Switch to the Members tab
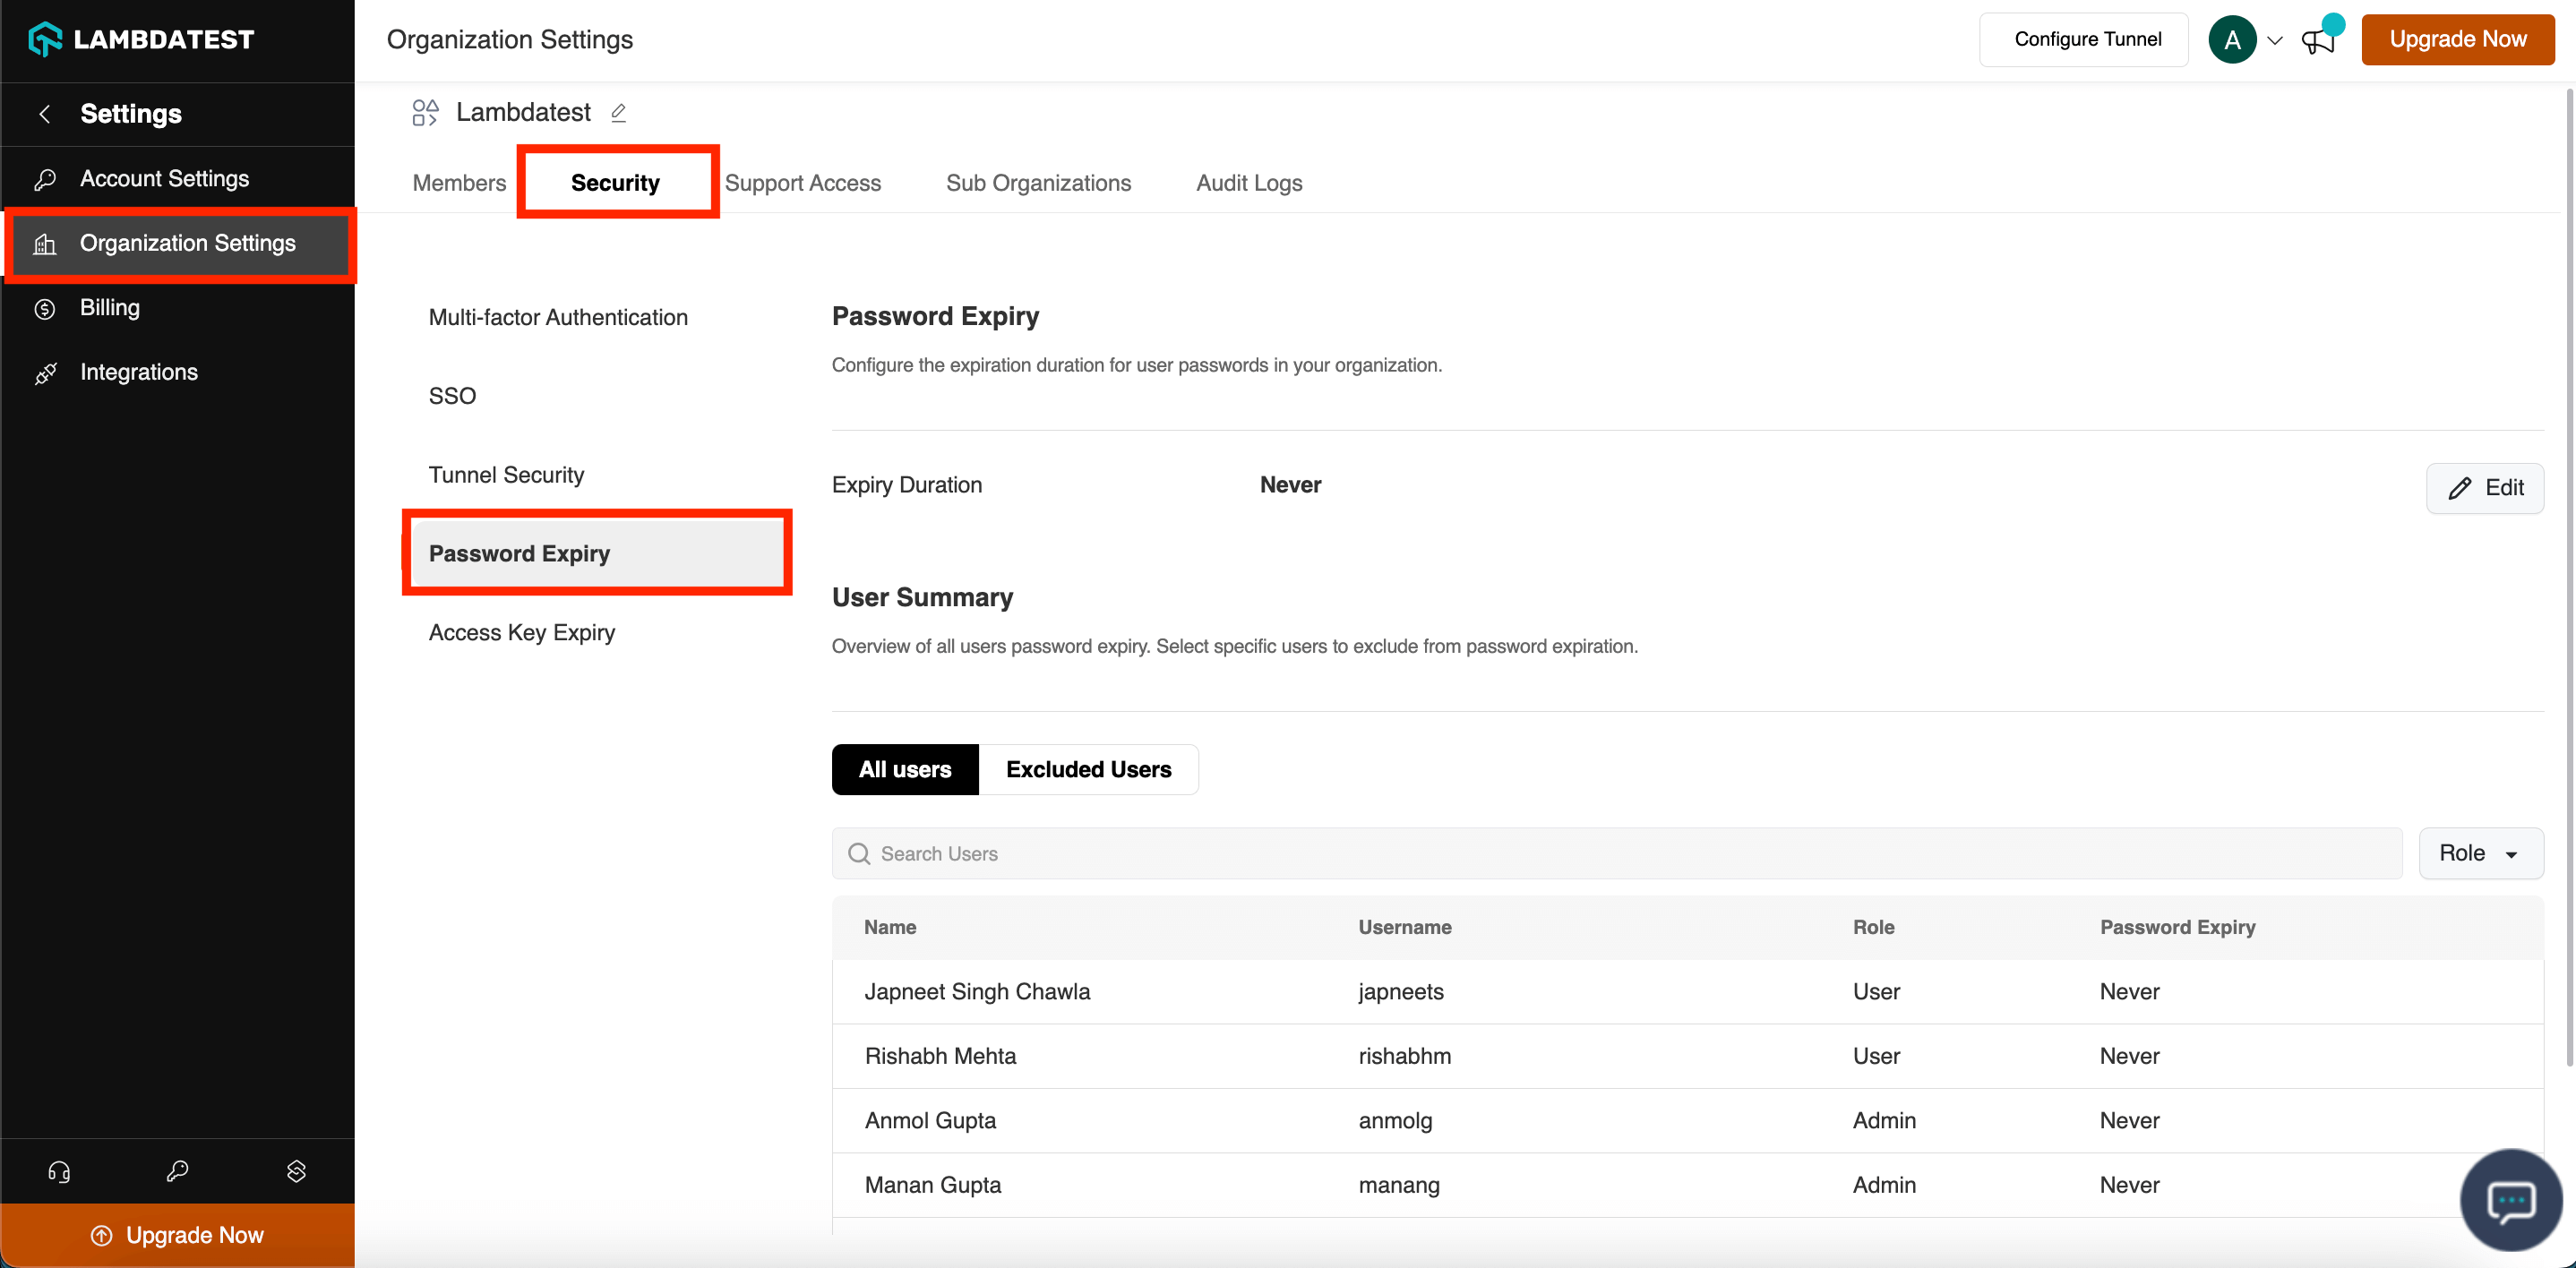The image size is (2576, 1268). 459,183
